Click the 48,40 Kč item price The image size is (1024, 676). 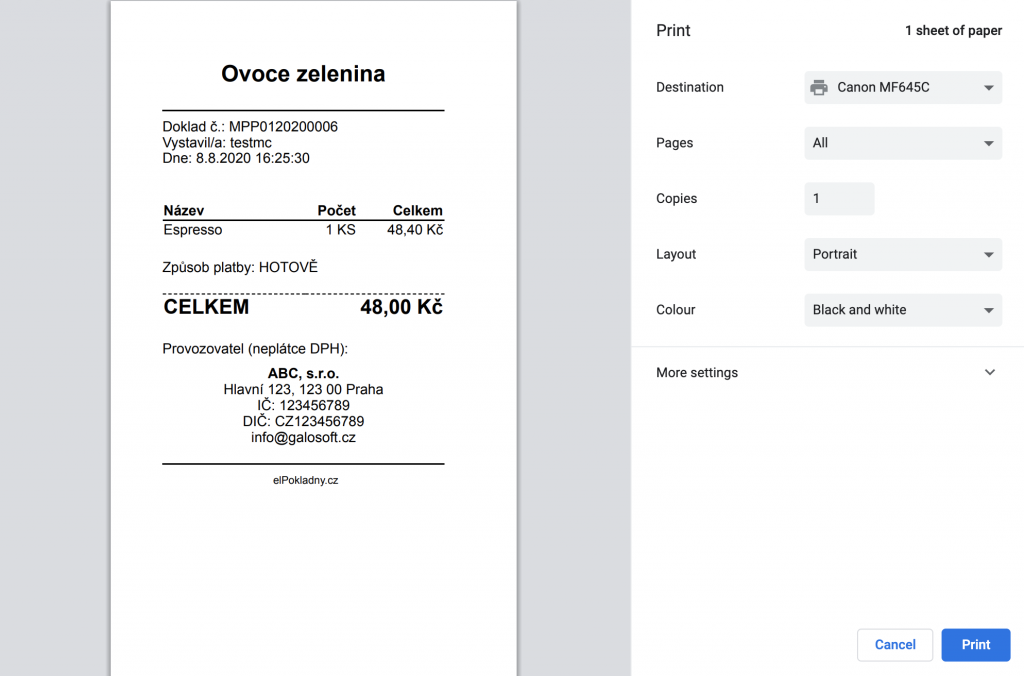point(415,230)
